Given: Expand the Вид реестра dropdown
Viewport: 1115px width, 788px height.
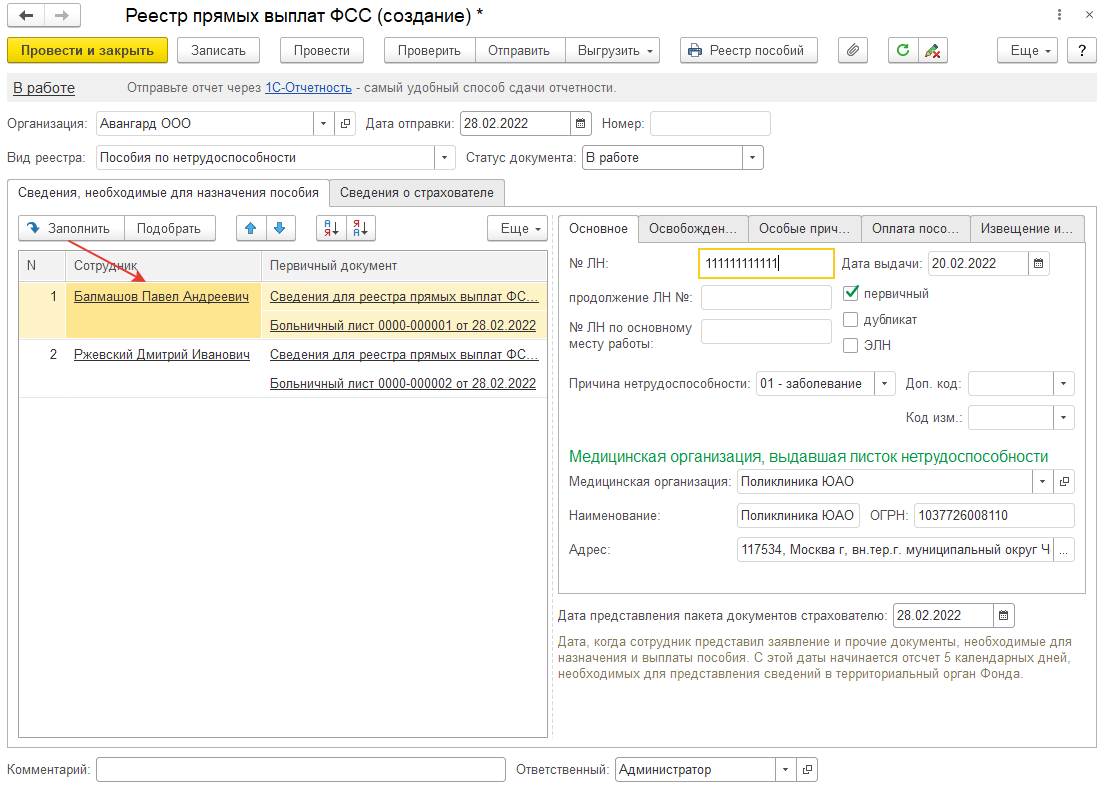Looking at the screenshot, I should tap(445, 158).
